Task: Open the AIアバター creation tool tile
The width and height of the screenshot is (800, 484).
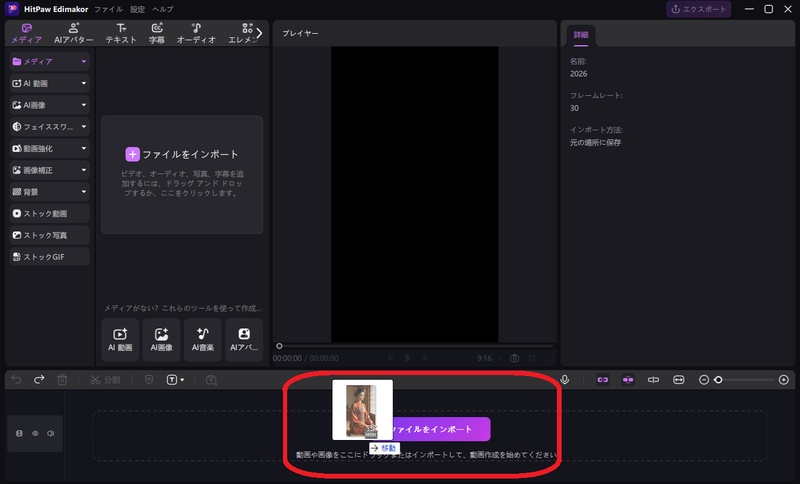Action: tap(244, 340)
